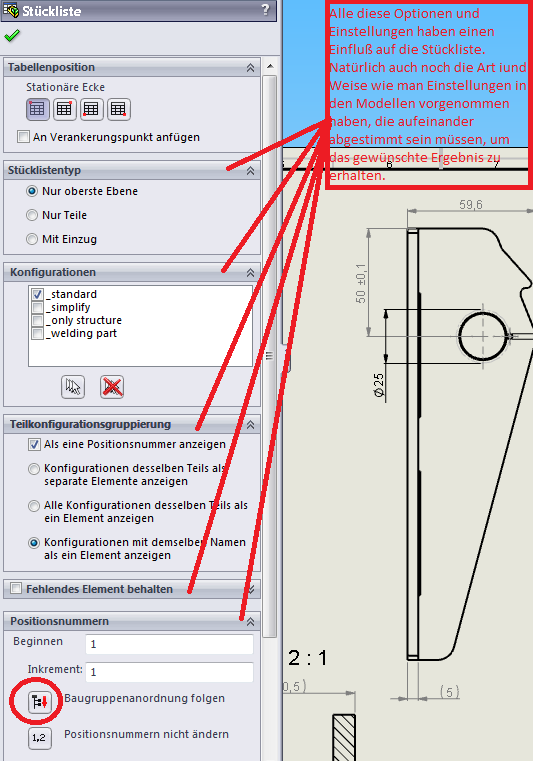
Task: Click the select all configurations icon
Action: click(73, 387)
